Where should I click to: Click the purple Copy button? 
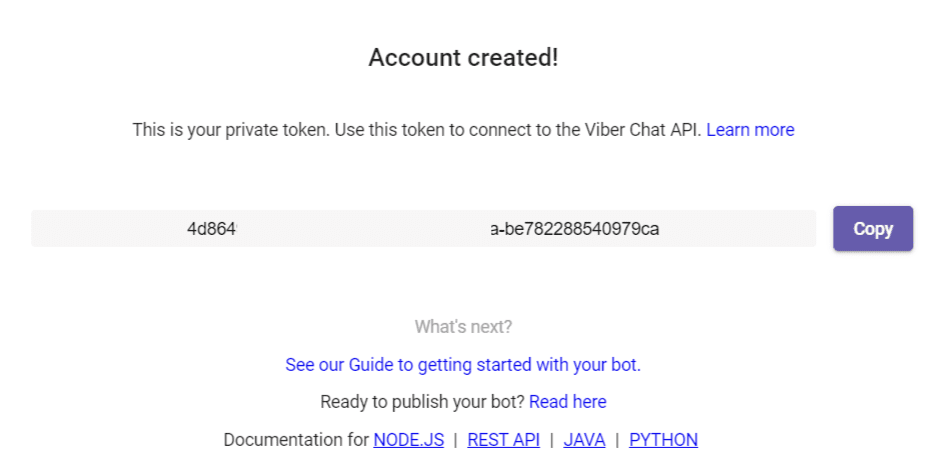tap(872, 229)
